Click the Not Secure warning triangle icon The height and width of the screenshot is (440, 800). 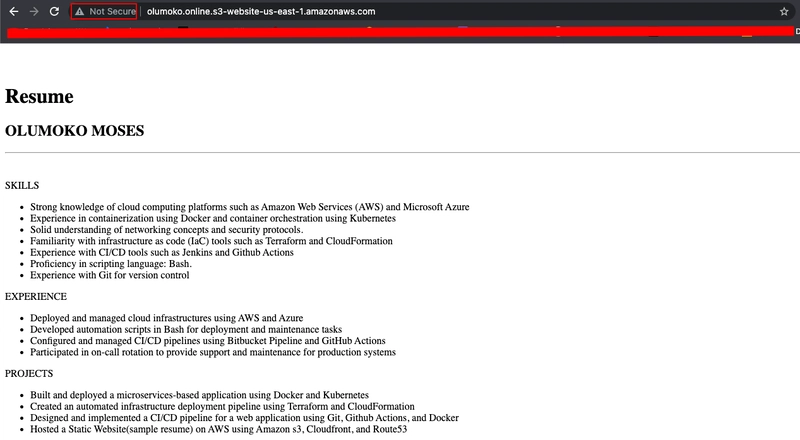79,12
